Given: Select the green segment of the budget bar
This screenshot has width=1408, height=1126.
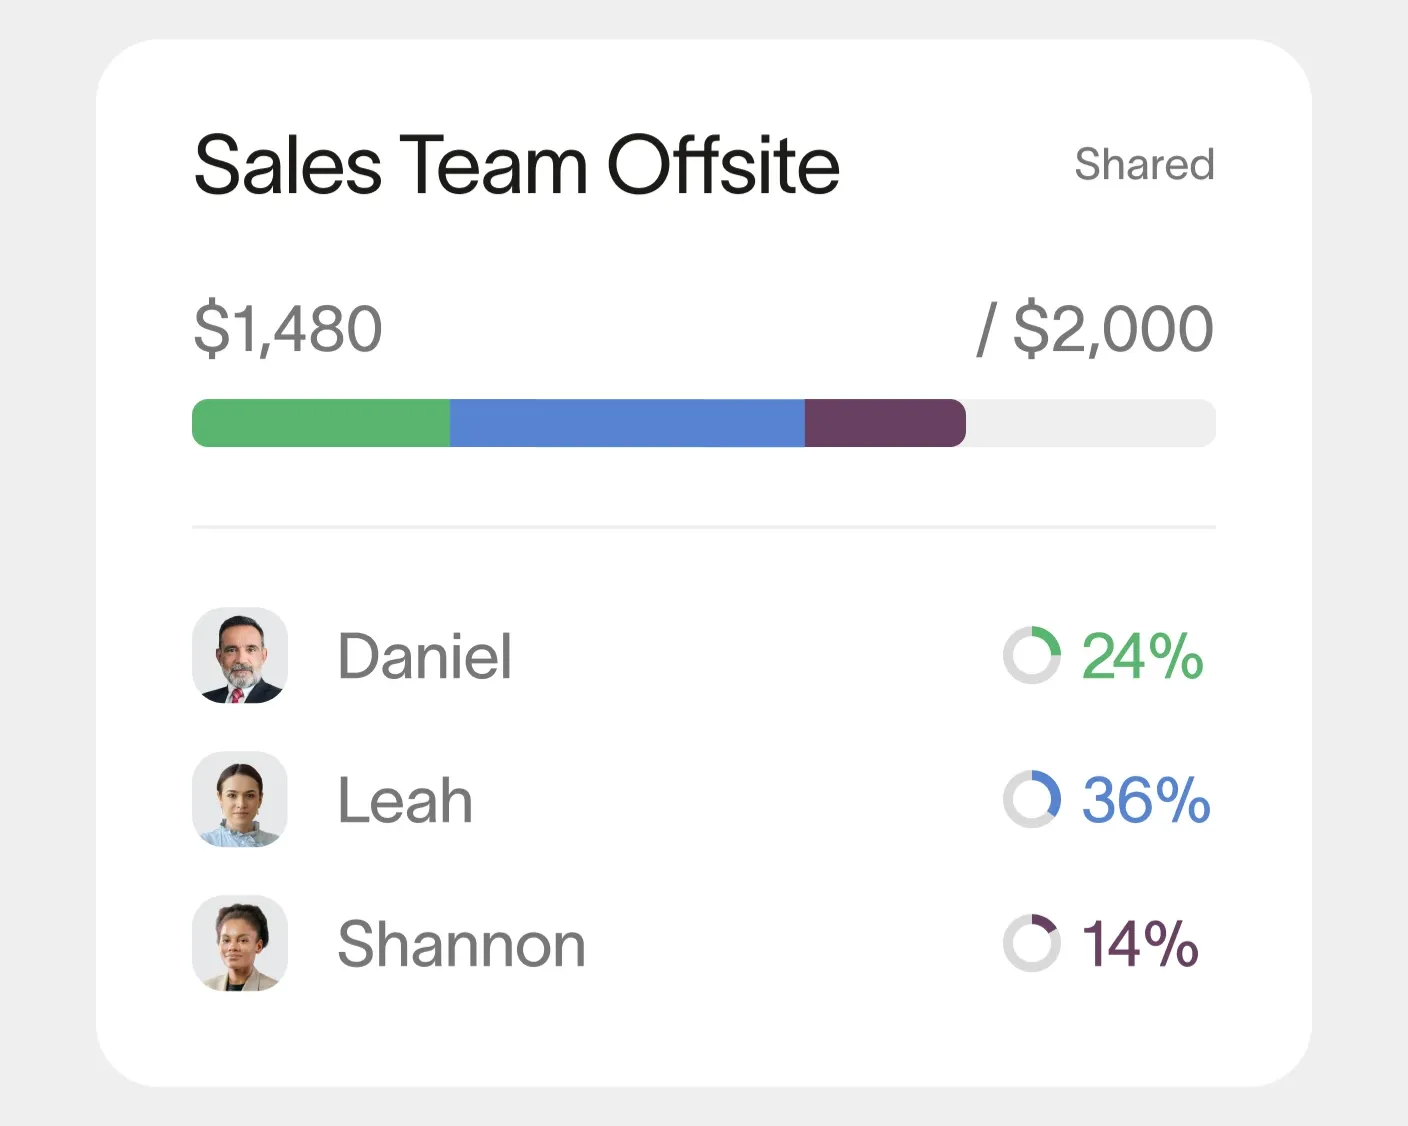Looking at the screenshot, I should pyautogui.click(x=321, y=423).
